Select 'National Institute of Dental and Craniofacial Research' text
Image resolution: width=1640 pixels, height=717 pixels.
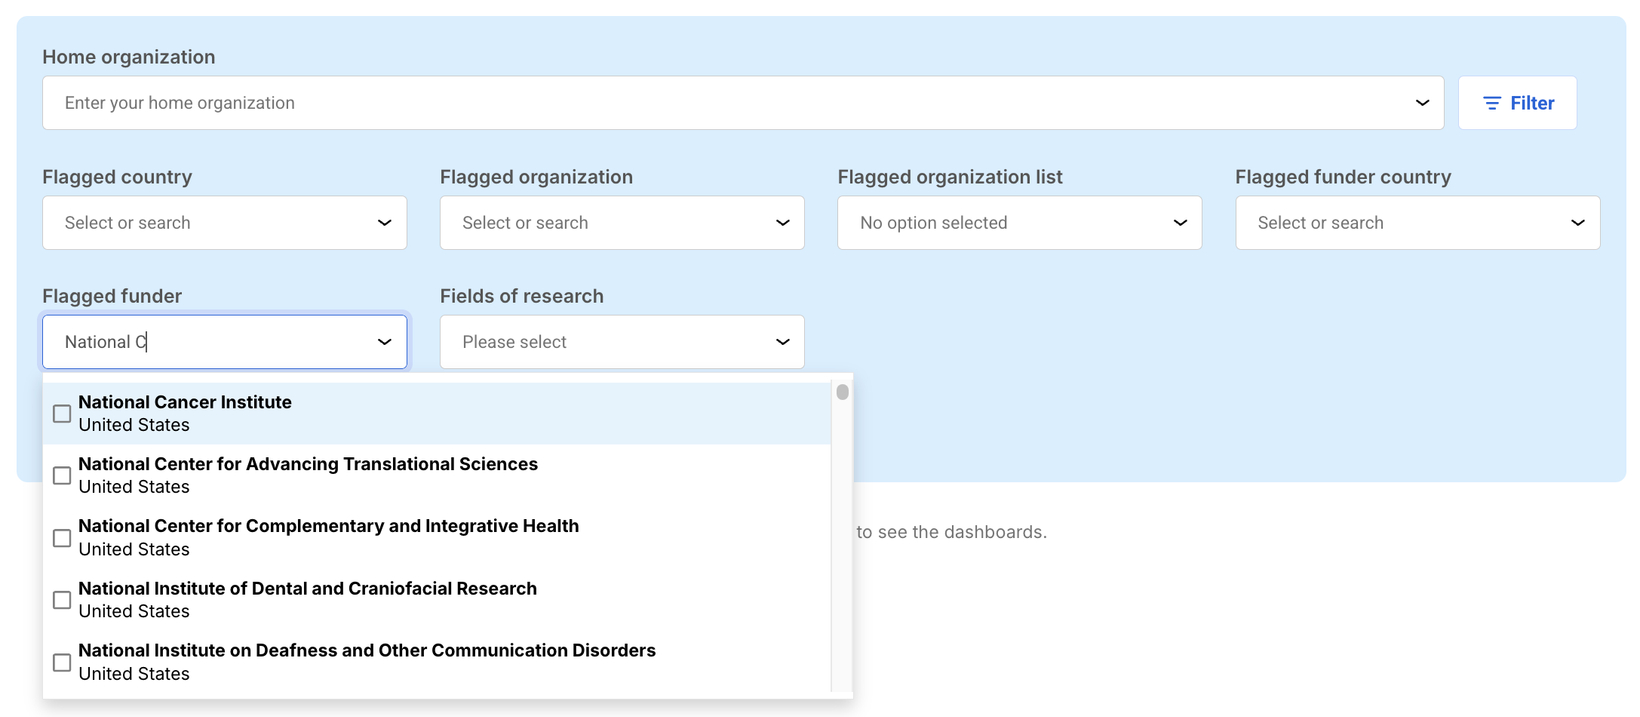click(x=308, y=588)
